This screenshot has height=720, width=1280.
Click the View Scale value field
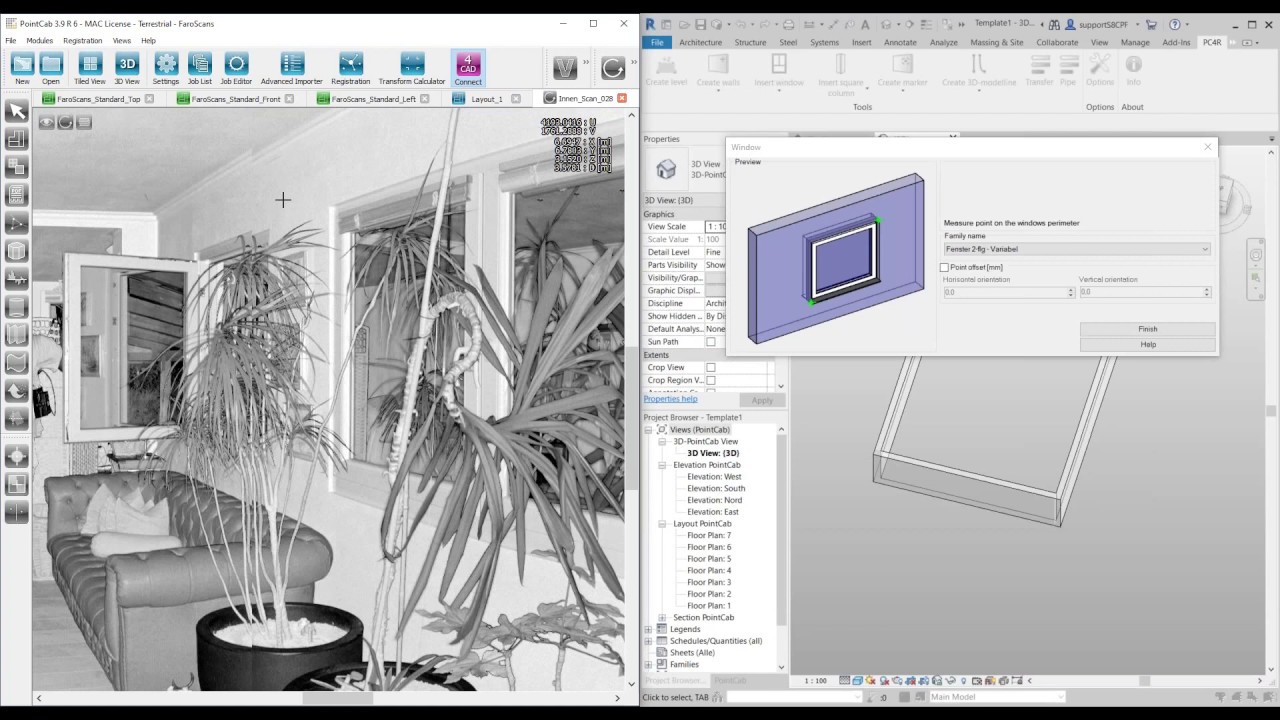(716, 227)
